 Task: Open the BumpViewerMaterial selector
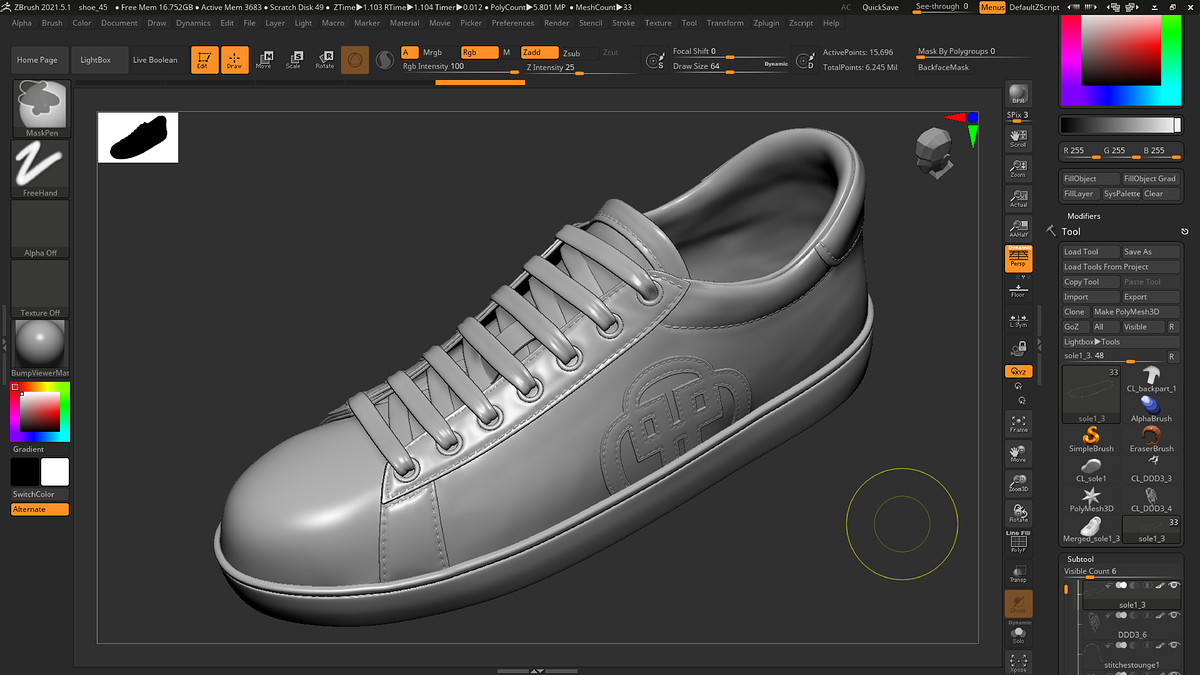[x=40, y=348]
